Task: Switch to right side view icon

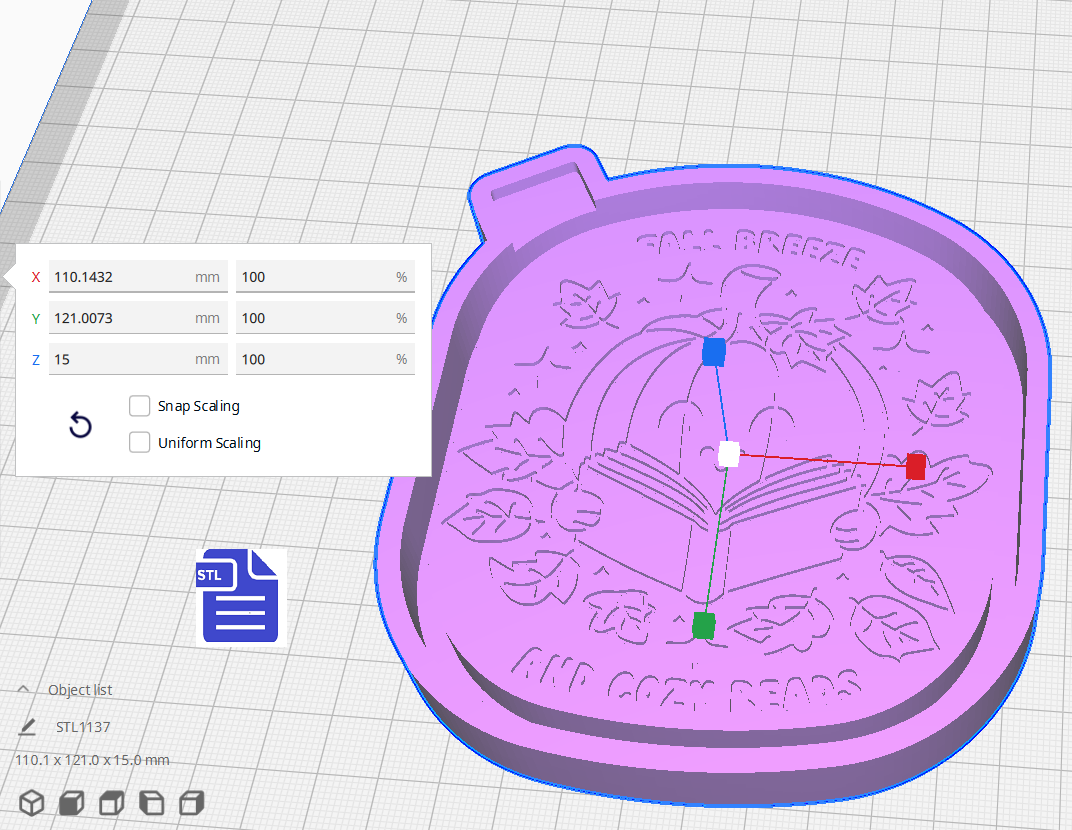Action: (x=191, y=802)
